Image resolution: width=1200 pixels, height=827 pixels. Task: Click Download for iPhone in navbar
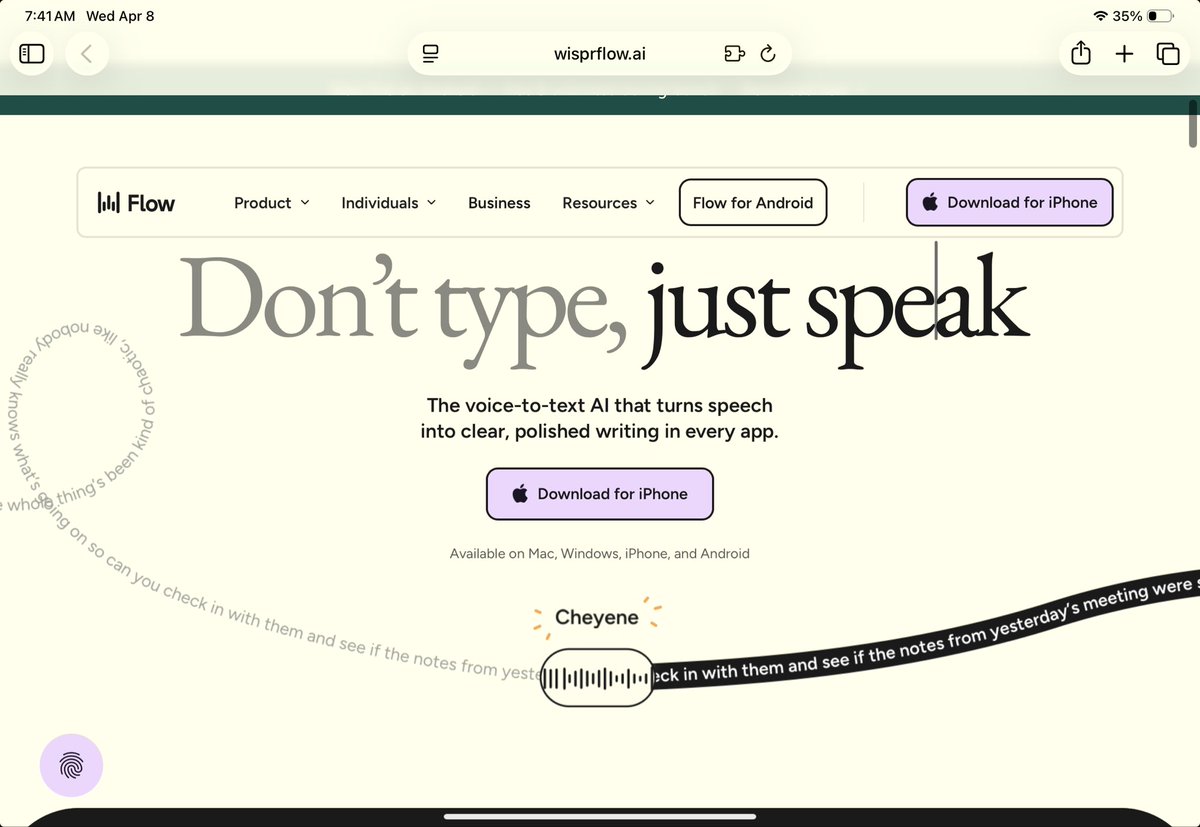[1009, 202]
